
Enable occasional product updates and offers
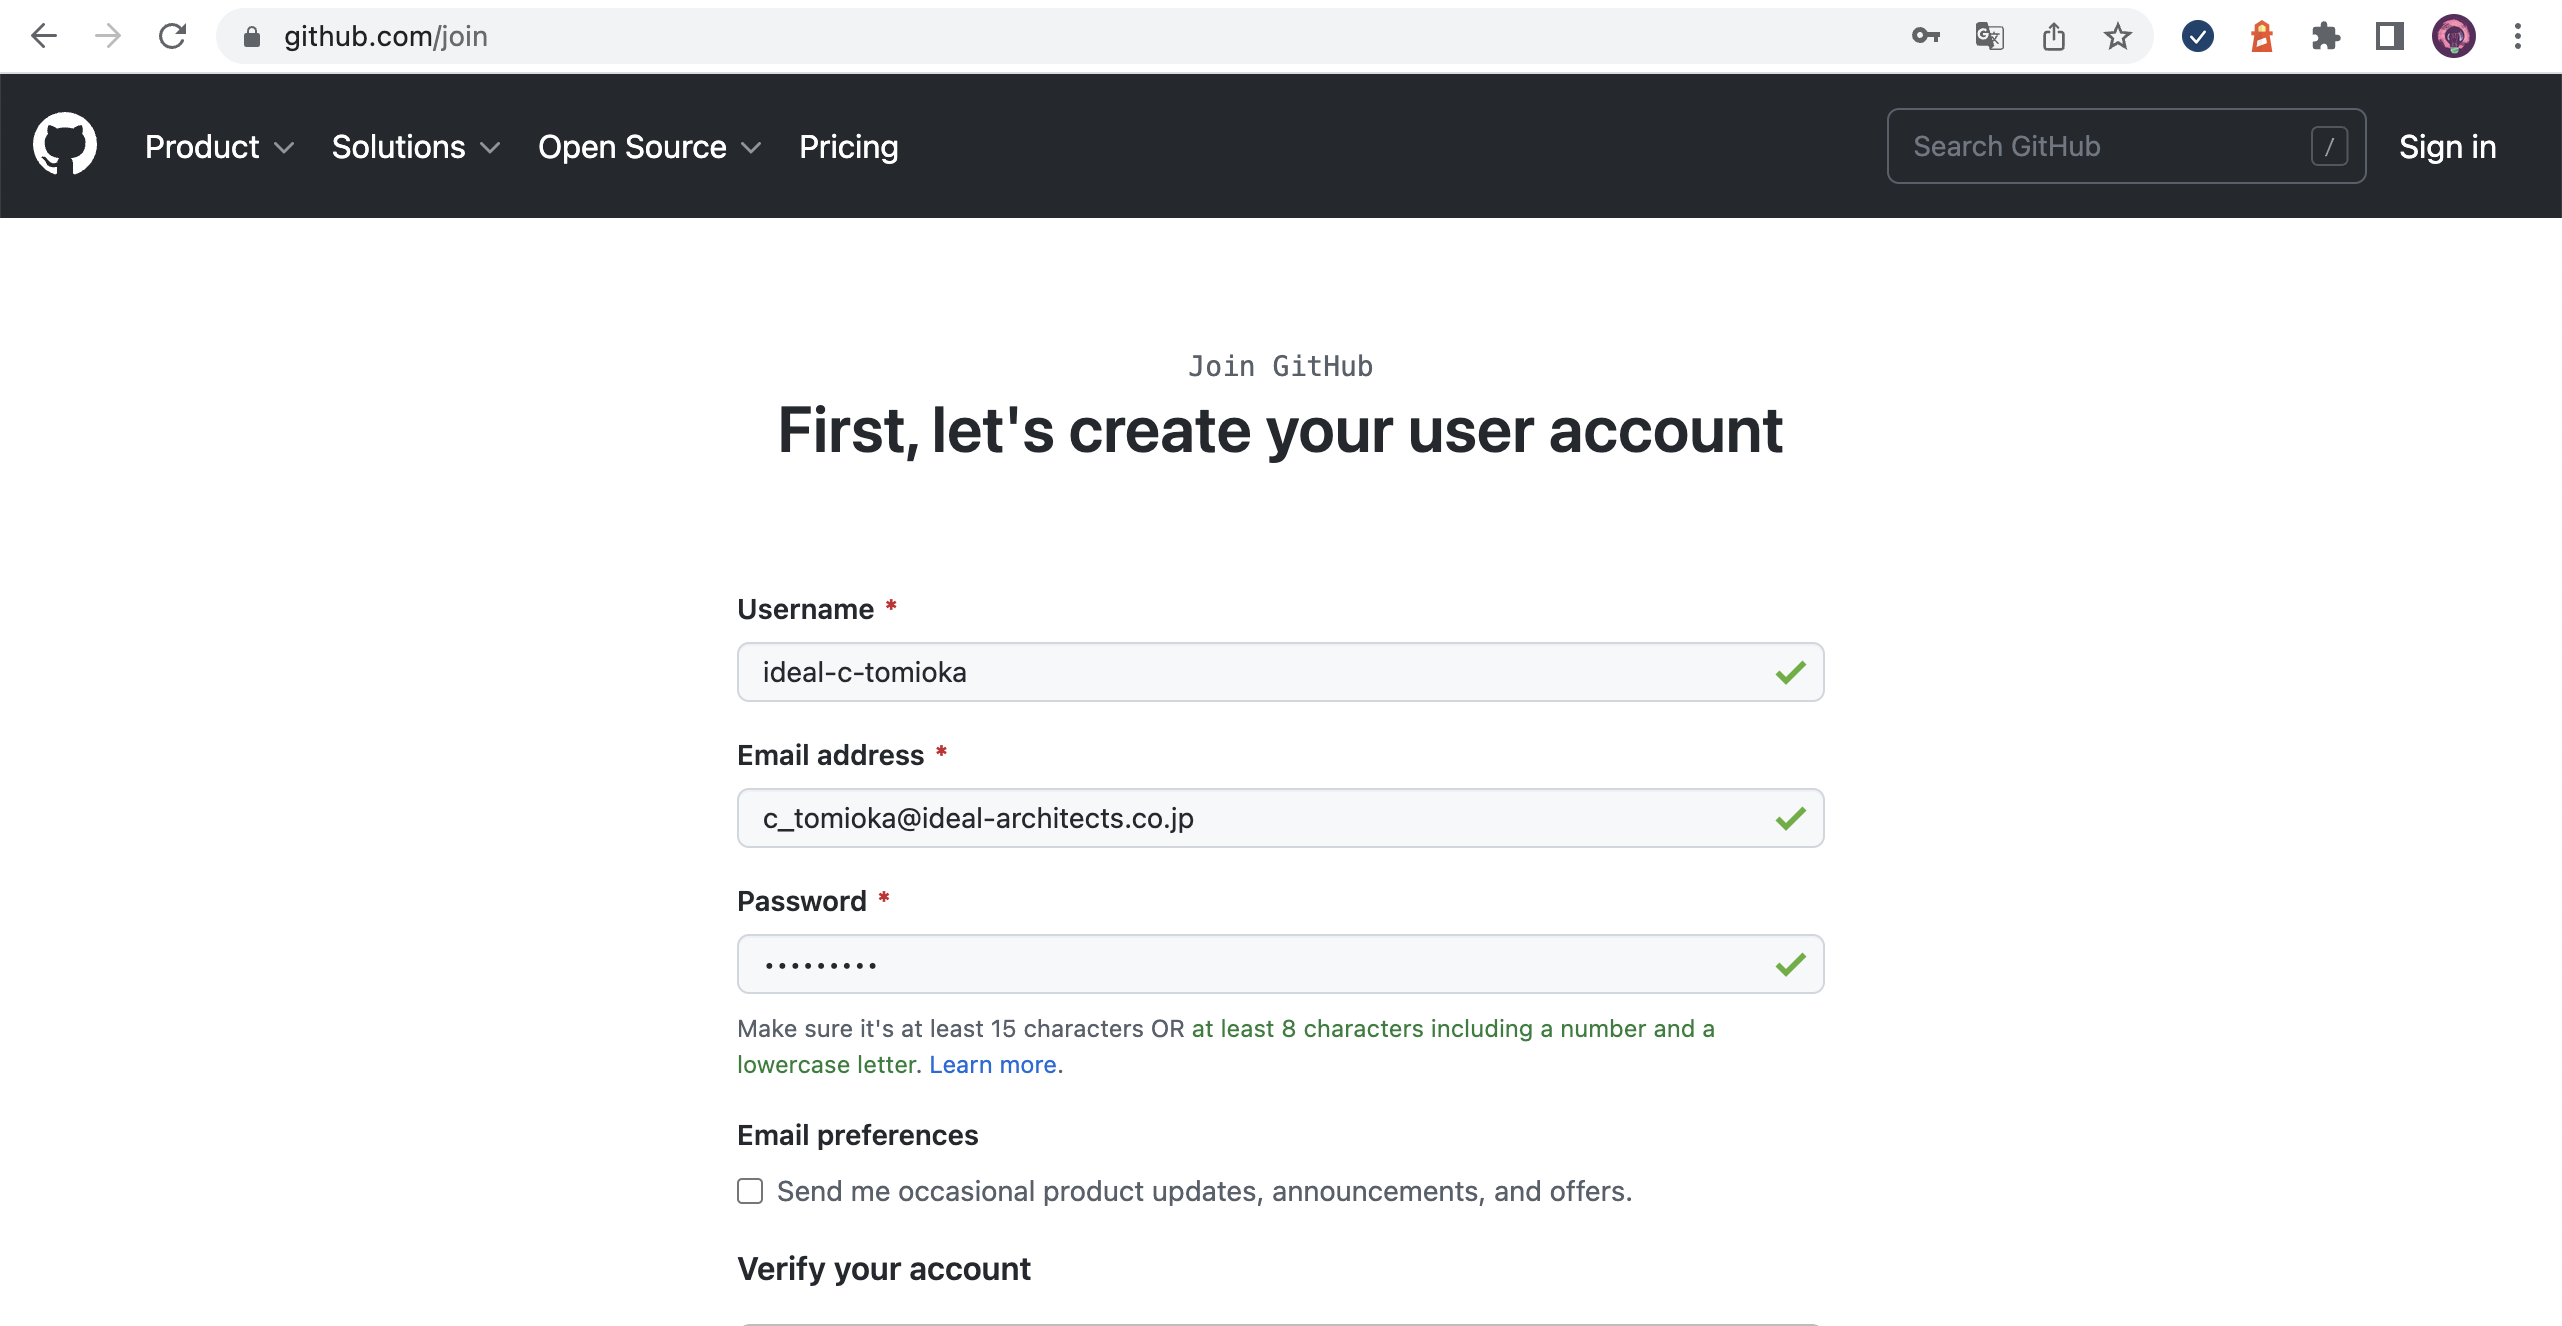(749, 1191)
